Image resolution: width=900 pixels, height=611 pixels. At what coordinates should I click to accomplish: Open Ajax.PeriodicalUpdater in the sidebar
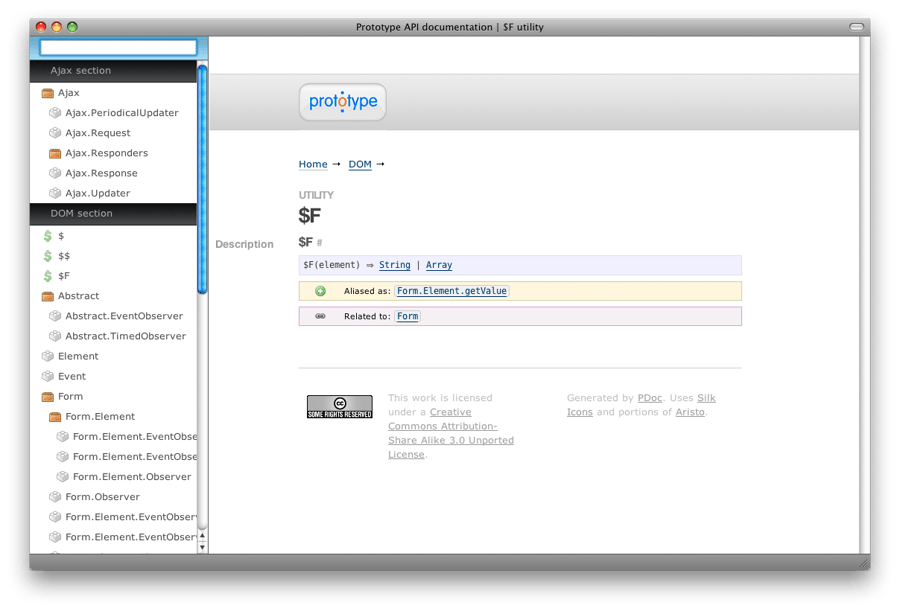(x=122, y=113)
